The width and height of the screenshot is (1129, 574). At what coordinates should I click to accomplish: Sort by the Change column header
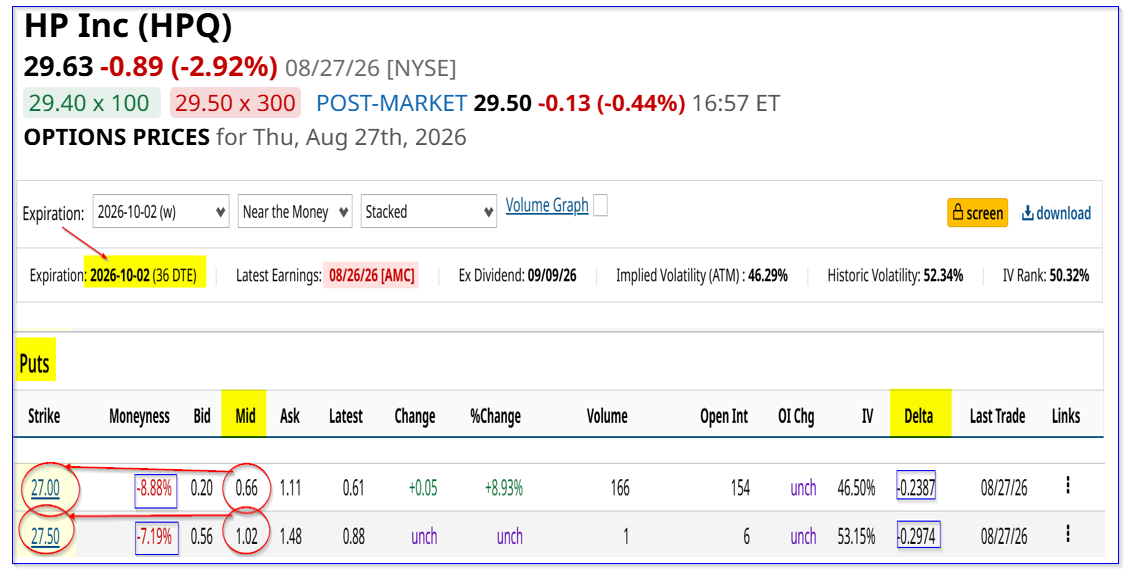tap(415, 416)
